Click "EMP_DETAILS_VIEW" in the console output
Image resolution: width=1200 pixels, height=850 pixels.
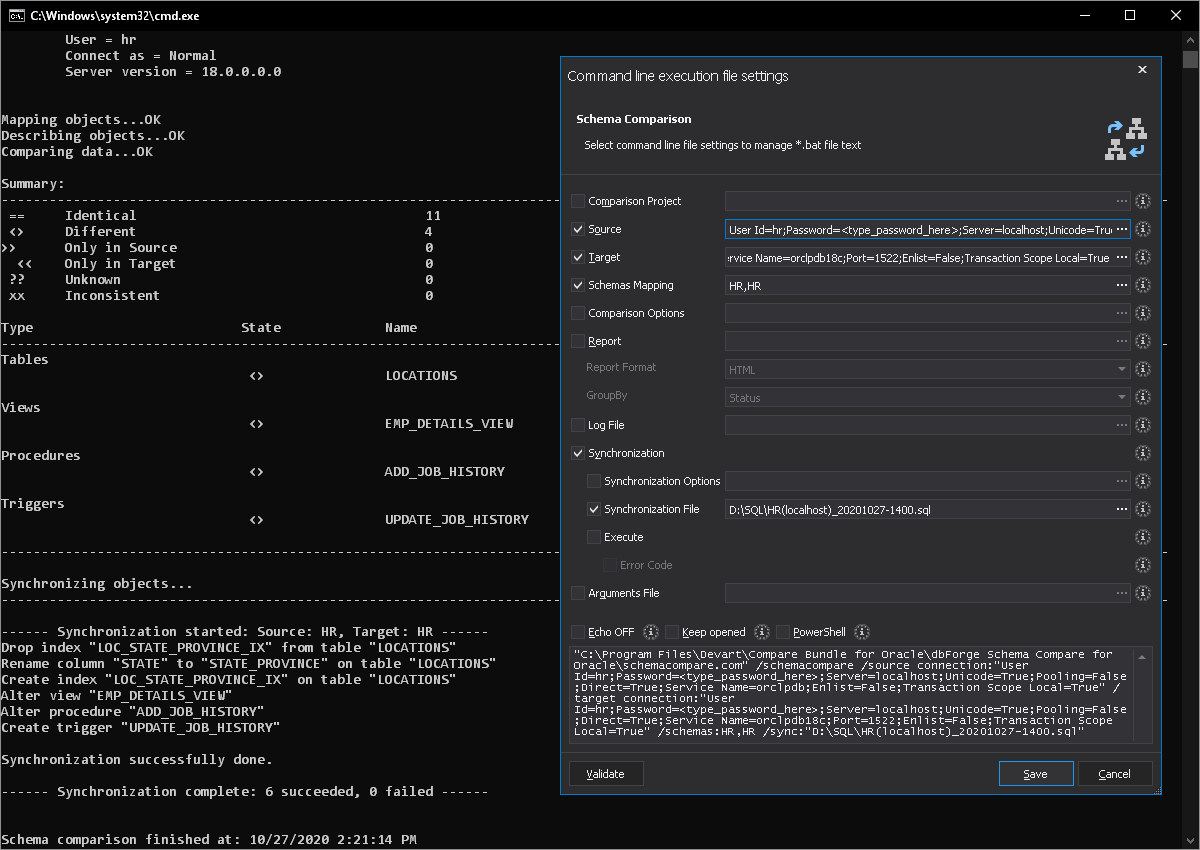(449, 424)
